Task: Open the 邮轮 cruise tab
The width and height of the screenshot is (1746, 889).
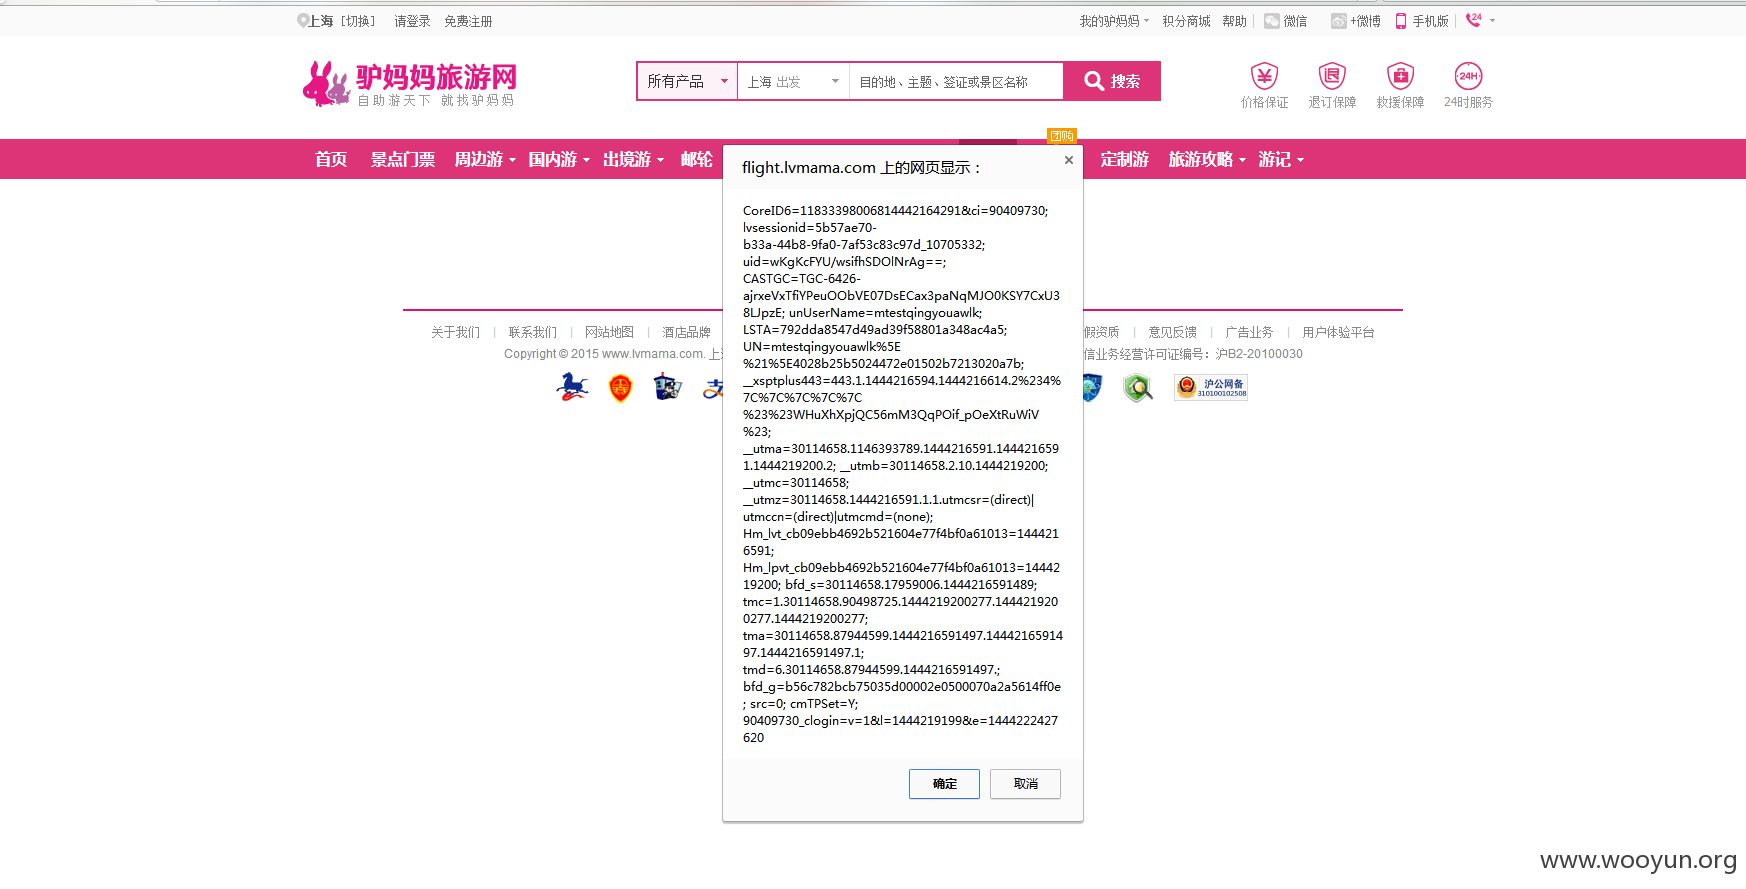Action: pyautogui.click(x=697, y=159)
